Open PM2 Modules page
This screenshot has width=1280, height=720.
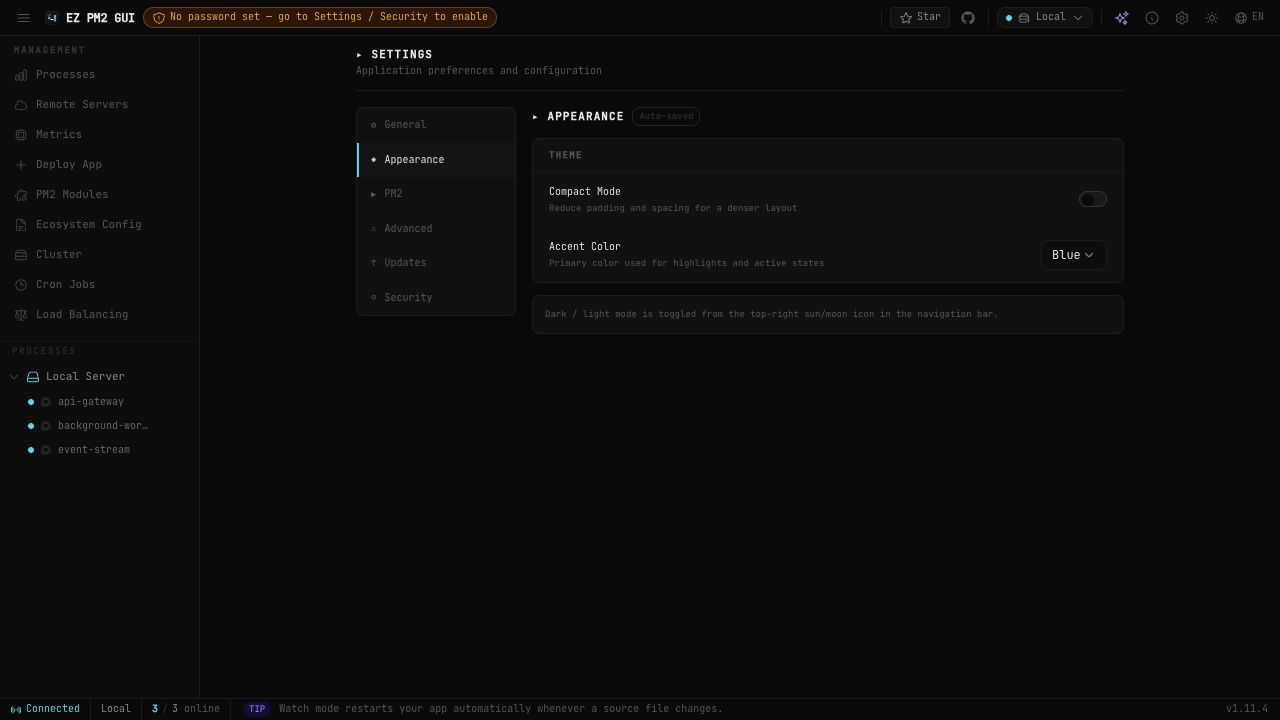pyautogui.click(x=99, y=195)
